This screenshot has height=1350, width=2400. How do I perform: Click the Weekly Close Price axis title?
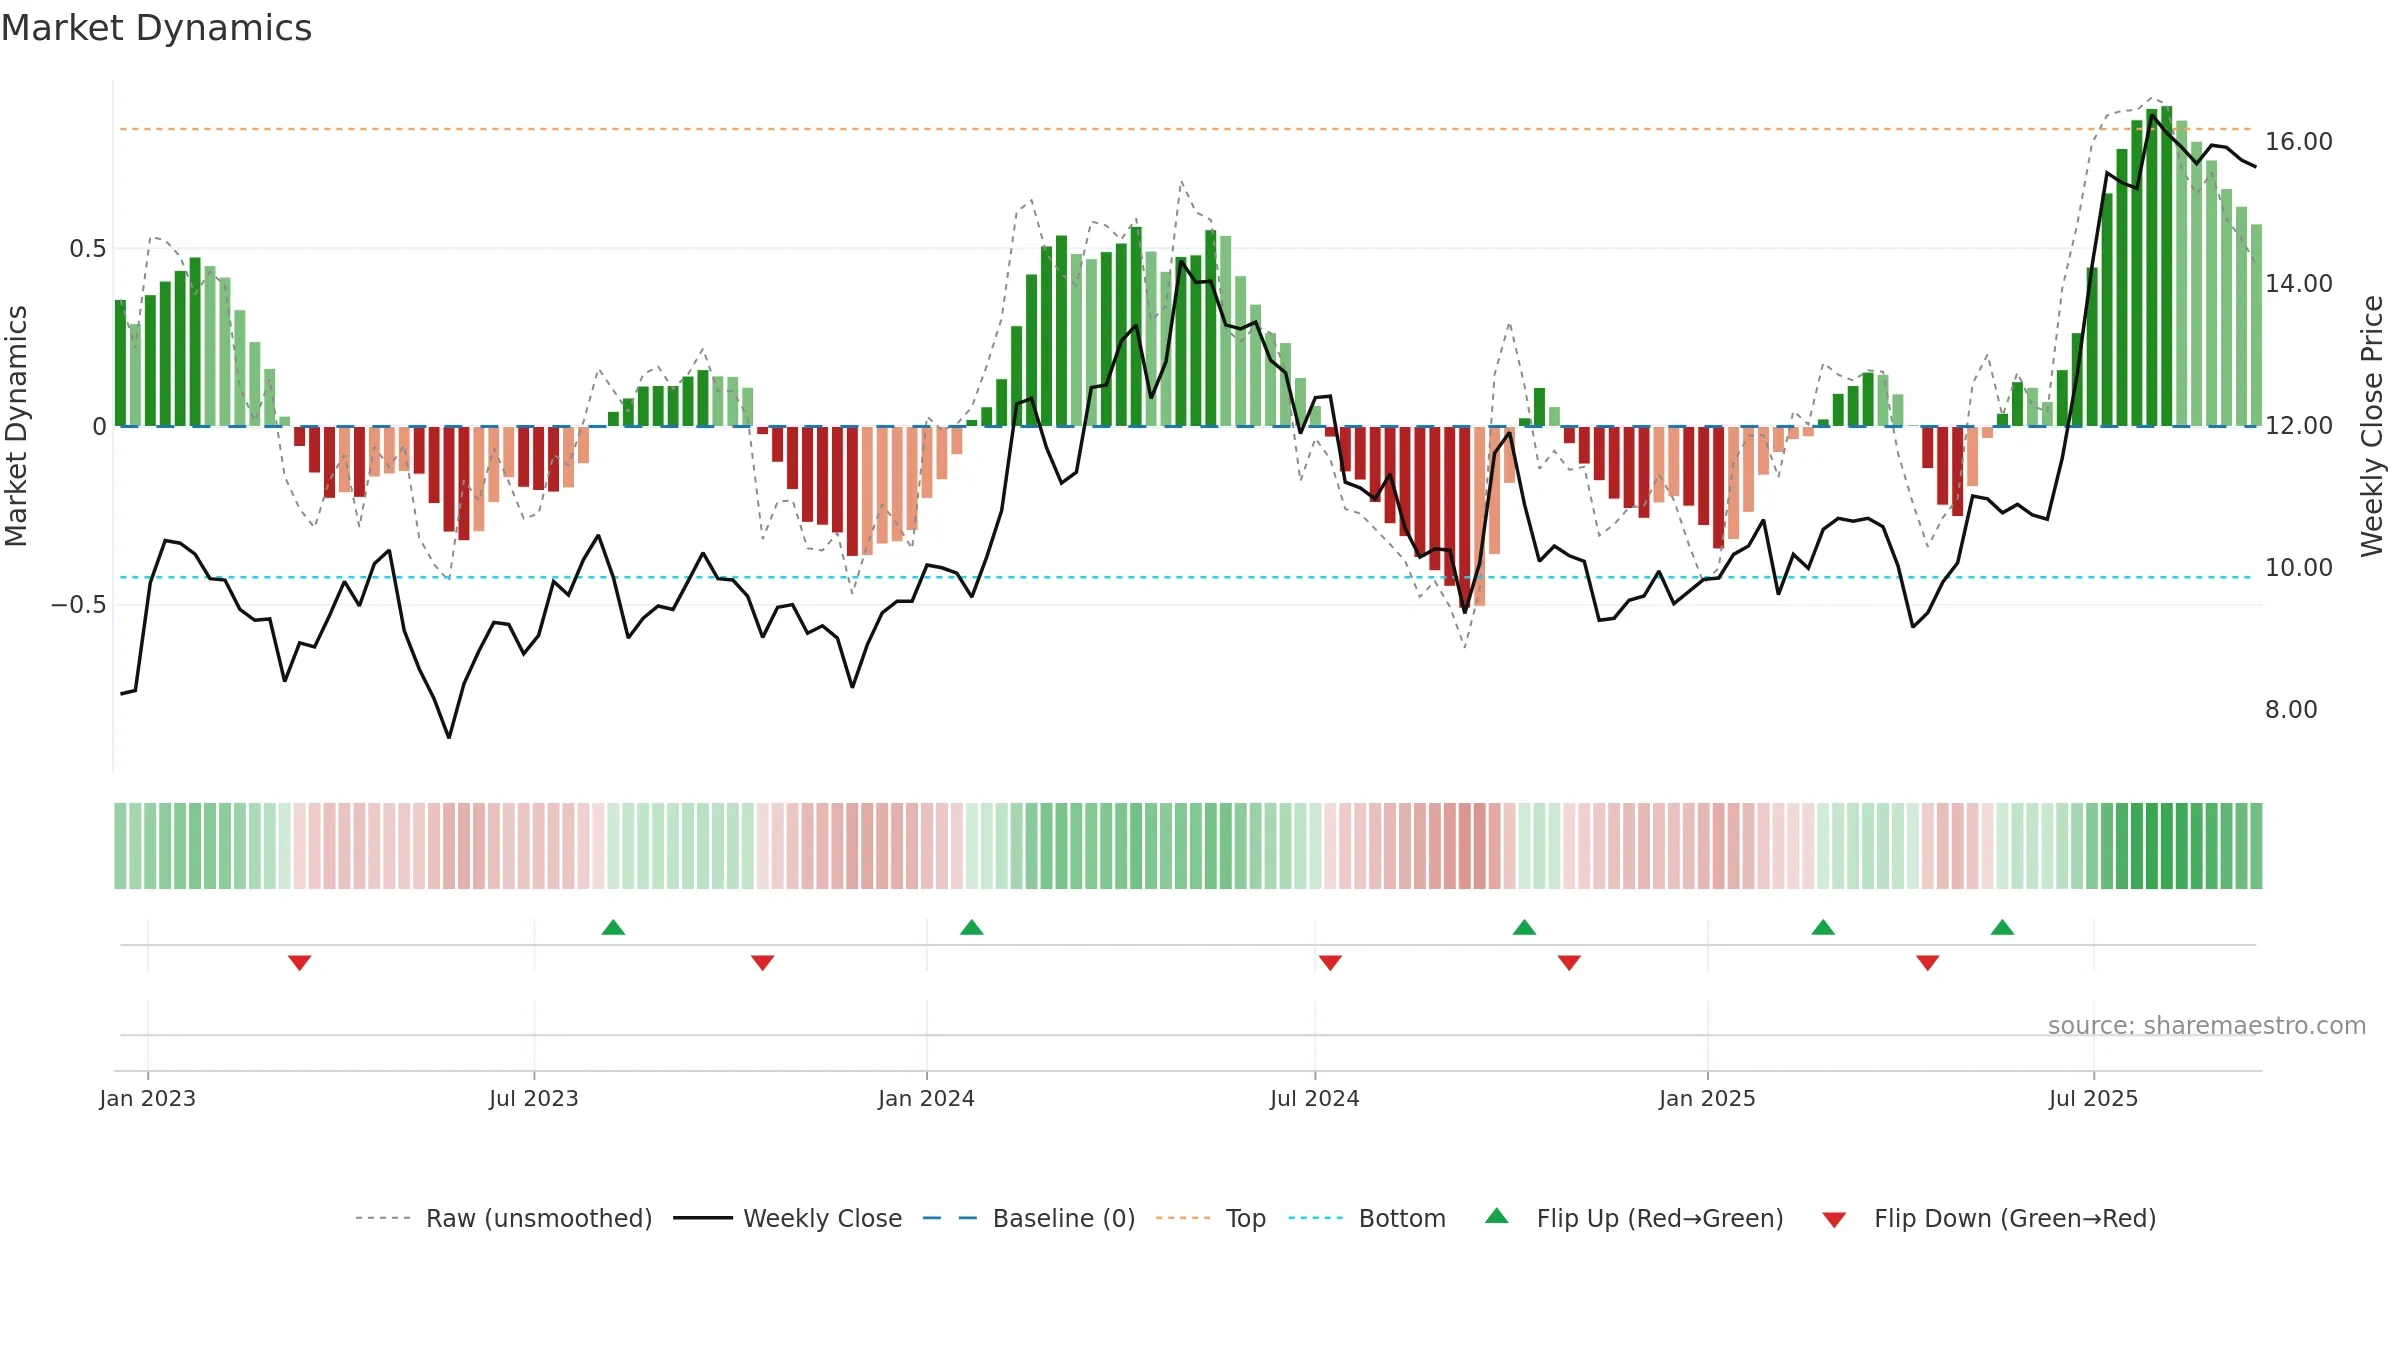point(2373,426)
